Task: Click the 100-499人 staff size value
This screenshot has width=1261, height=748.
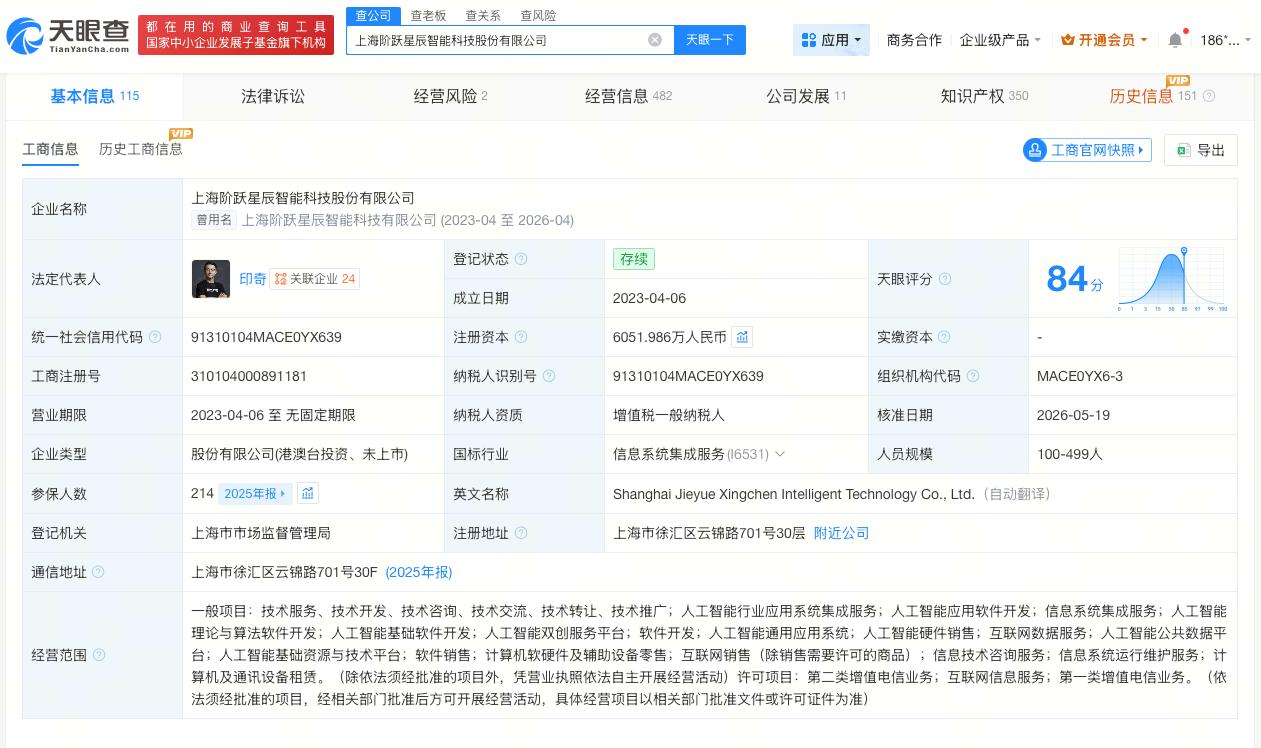Action: (1069, 454)
